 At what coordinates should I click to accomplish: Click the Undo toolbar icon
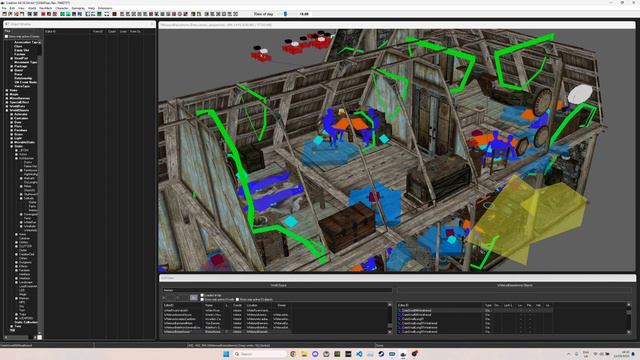30,14
